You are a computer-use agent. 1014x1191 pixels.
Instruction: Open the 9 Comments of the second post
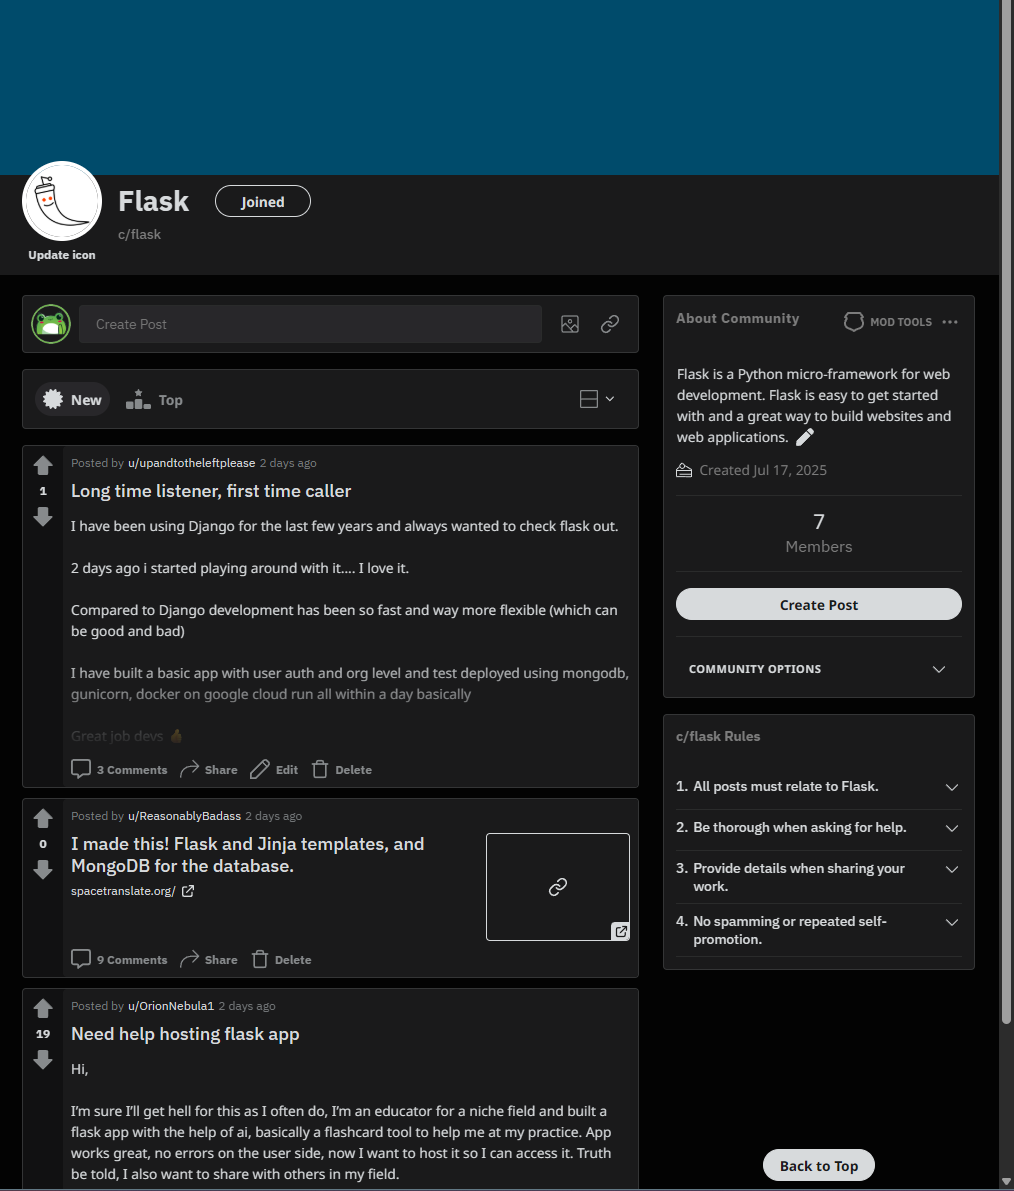coord(119,959)
